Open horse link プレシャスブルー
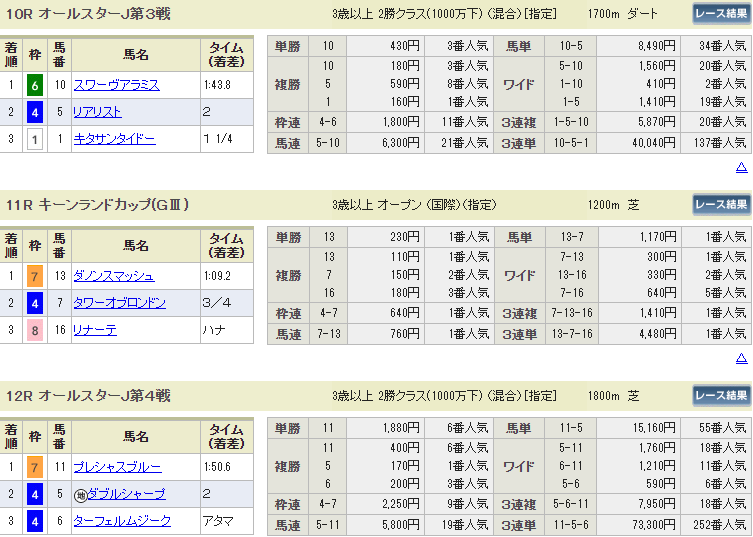Screen dimensions: 753x537 click(x=117, y=467)
